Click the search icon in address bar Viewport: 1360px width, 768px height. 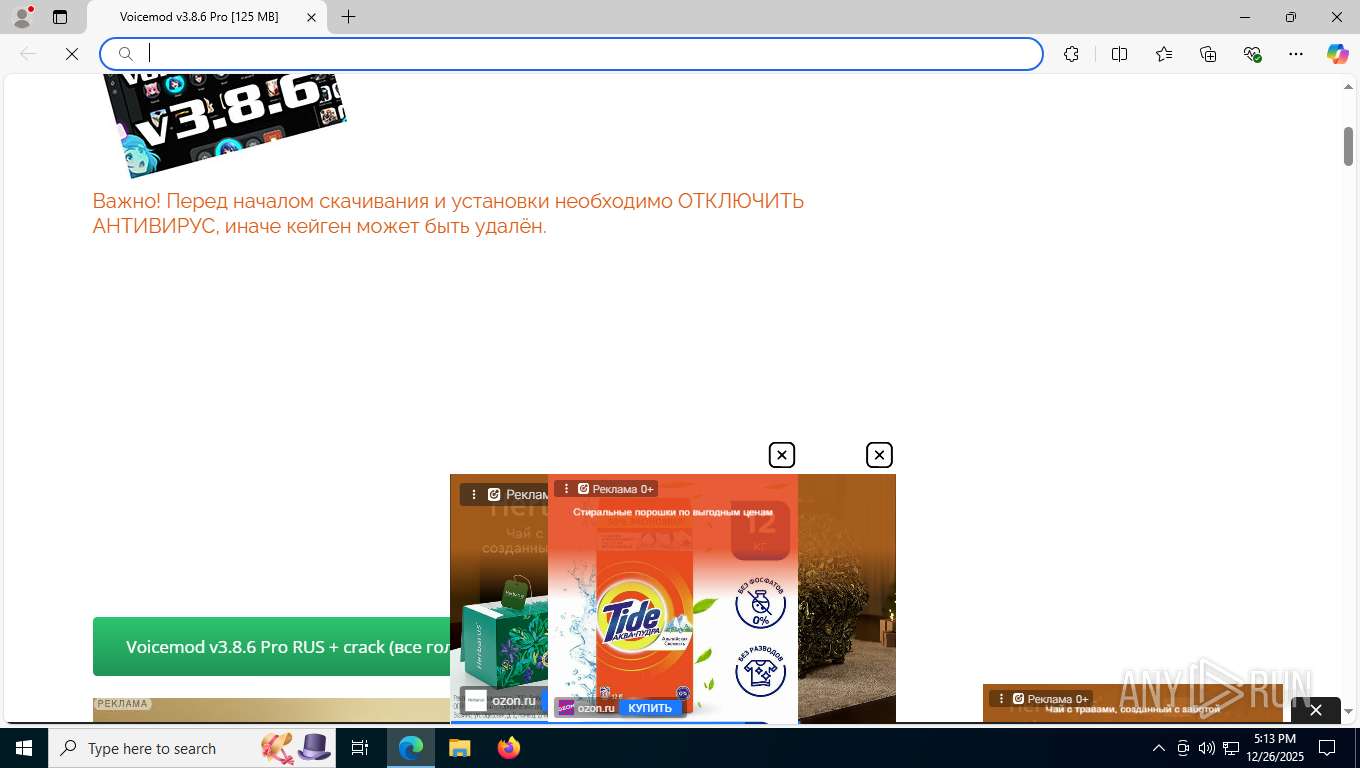coord(126,54)
